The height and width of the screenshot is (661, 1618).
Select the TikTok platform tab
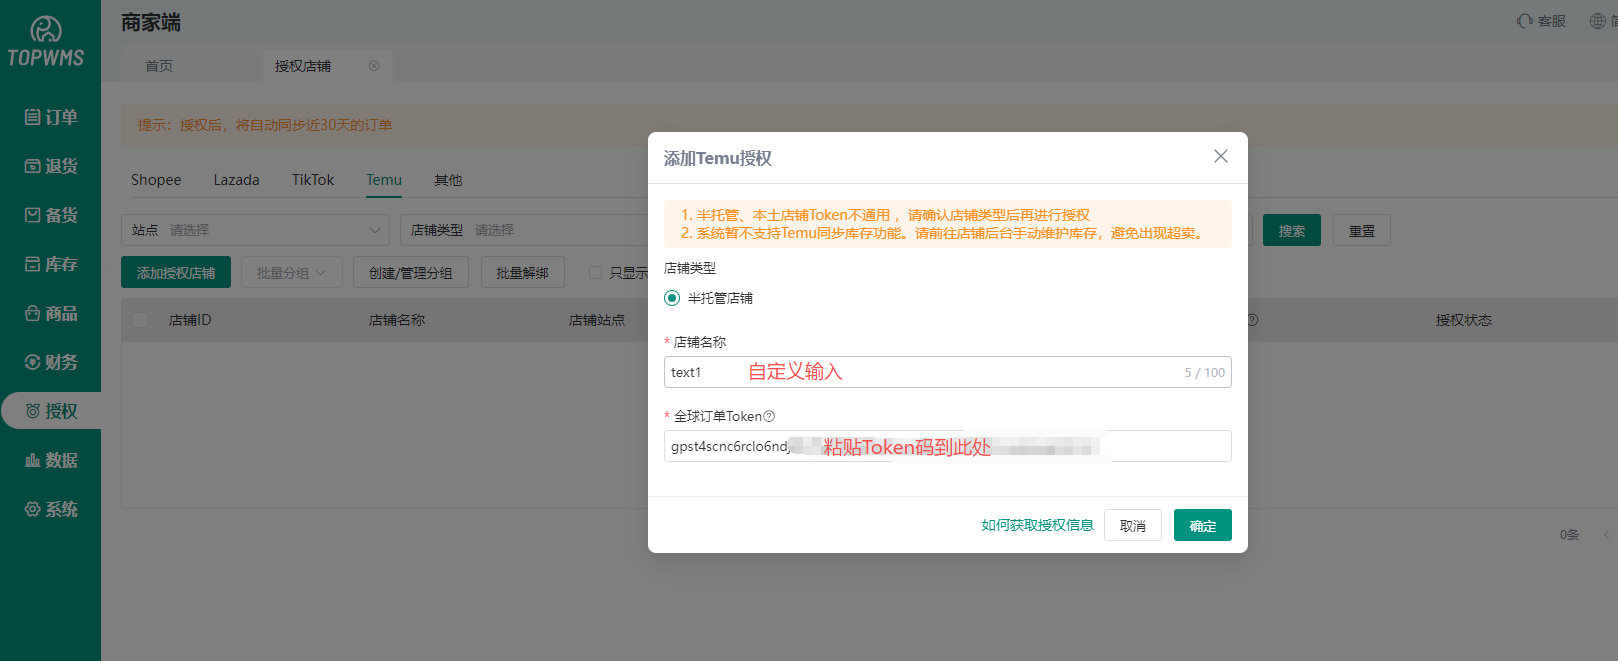(313, 180)
